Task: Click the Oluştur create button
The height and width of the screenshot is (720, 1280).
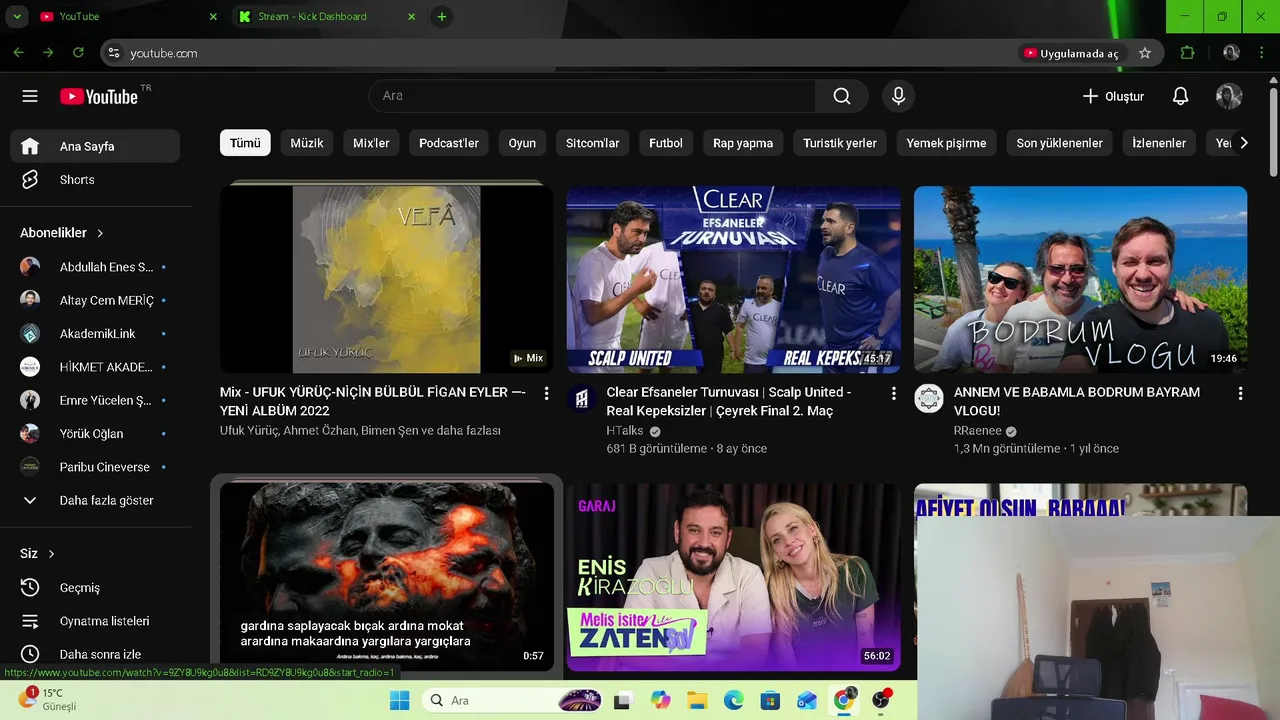Action: click(1113, 96)
